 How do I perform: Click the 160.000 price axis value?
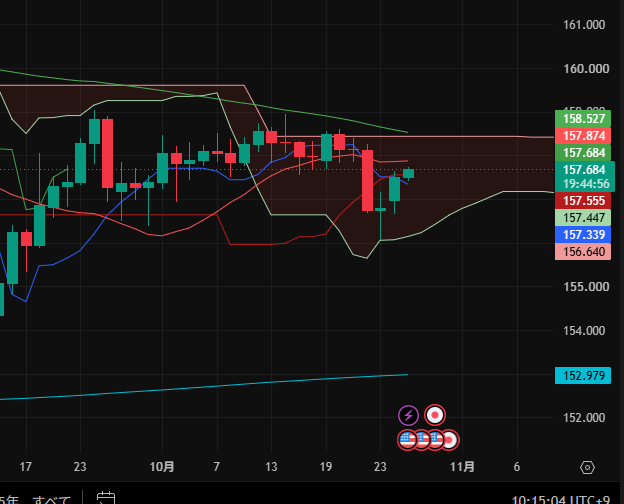(x=586, y=68)
